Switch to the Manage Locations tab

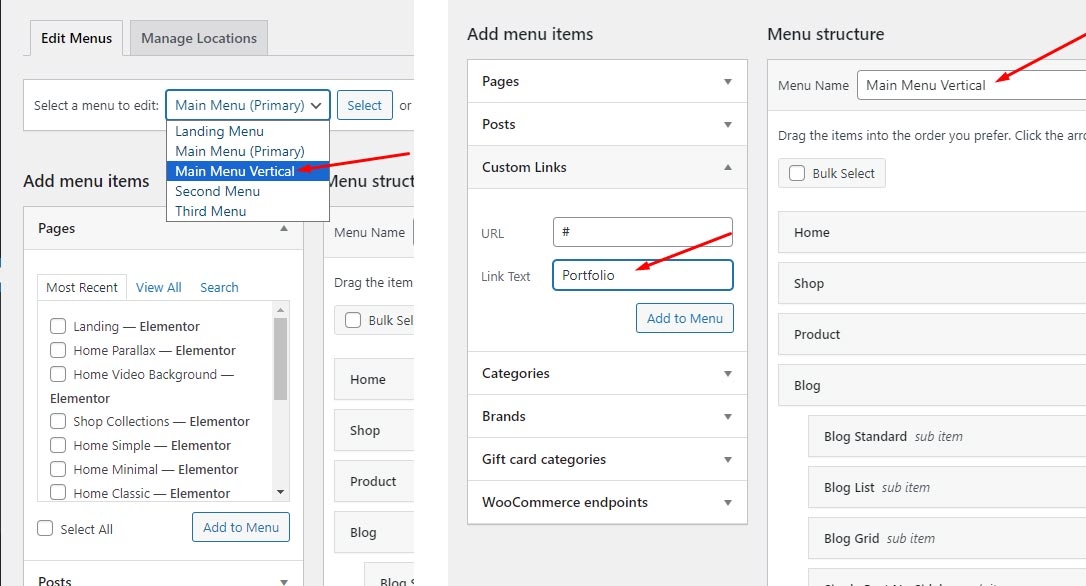coord(199,38)
